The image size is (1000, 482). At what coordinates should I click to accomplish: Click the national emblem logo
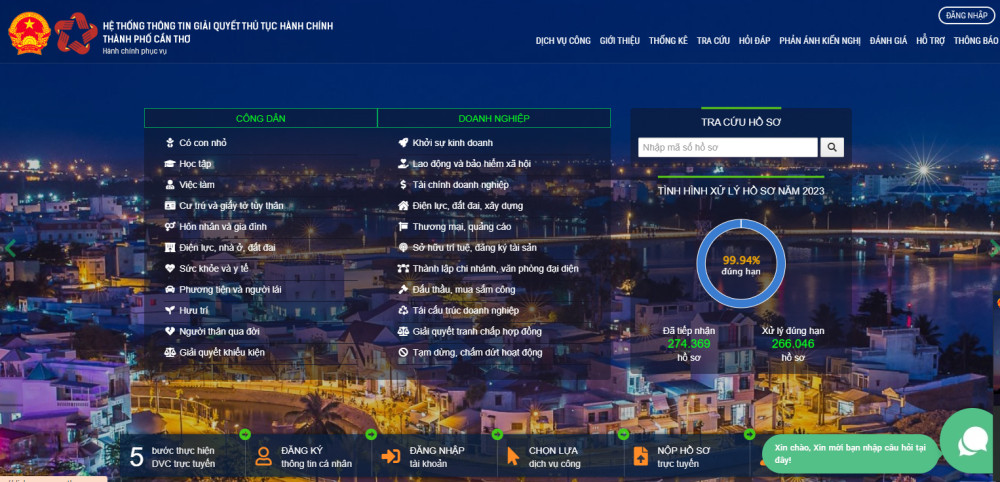[x=29, y=33]
